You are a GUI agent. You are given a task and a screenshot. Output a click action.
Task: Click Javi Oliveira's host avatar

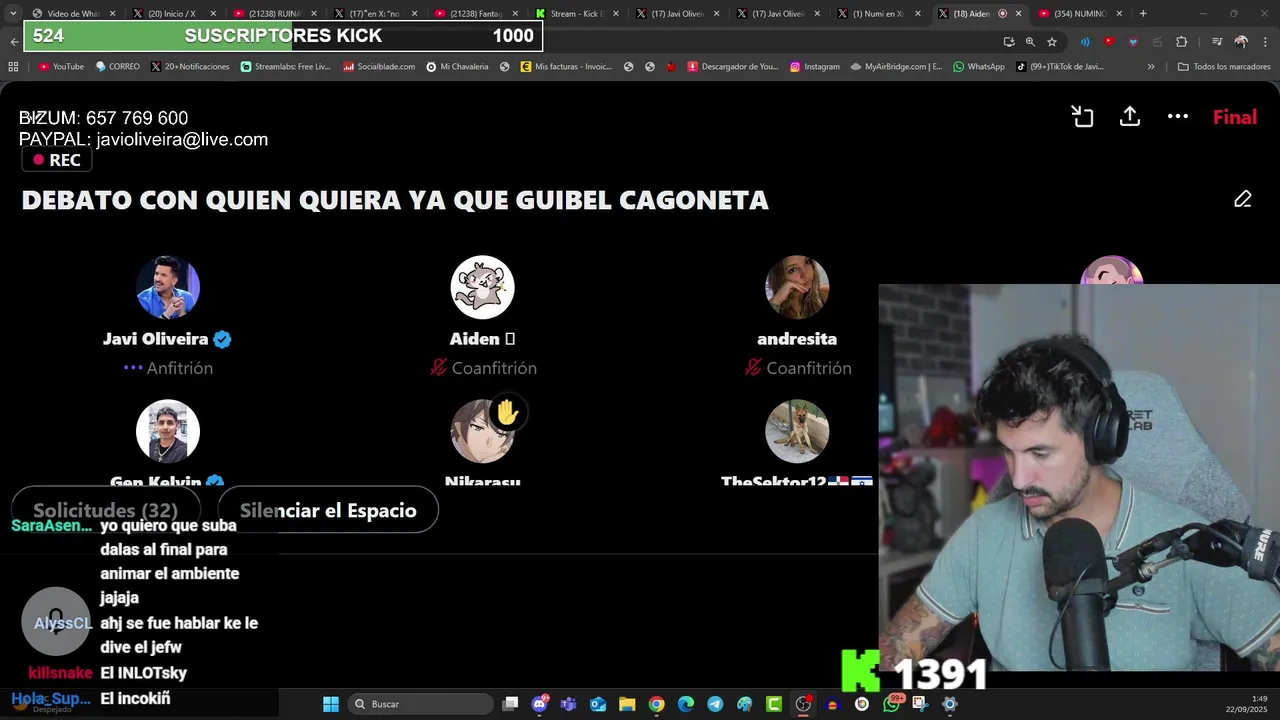click(168, 287)
